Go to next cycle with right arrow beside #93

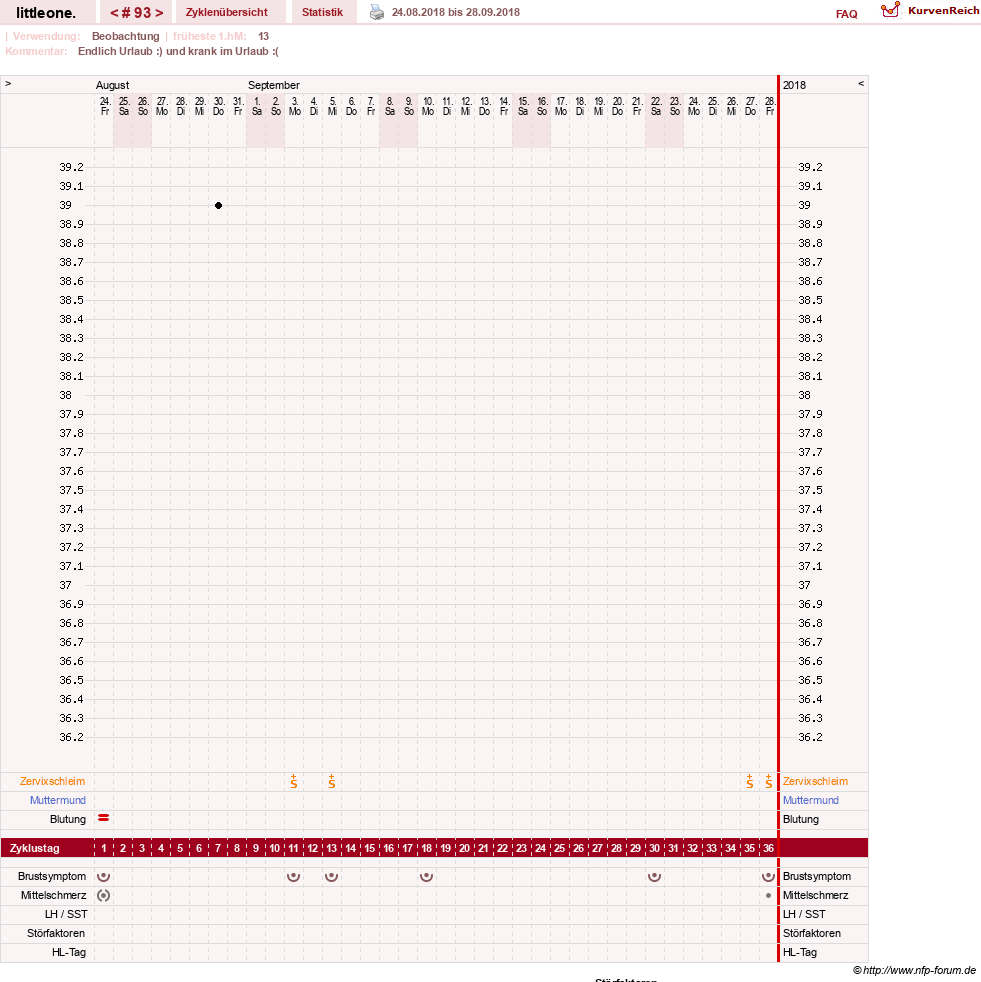(159, 13)
